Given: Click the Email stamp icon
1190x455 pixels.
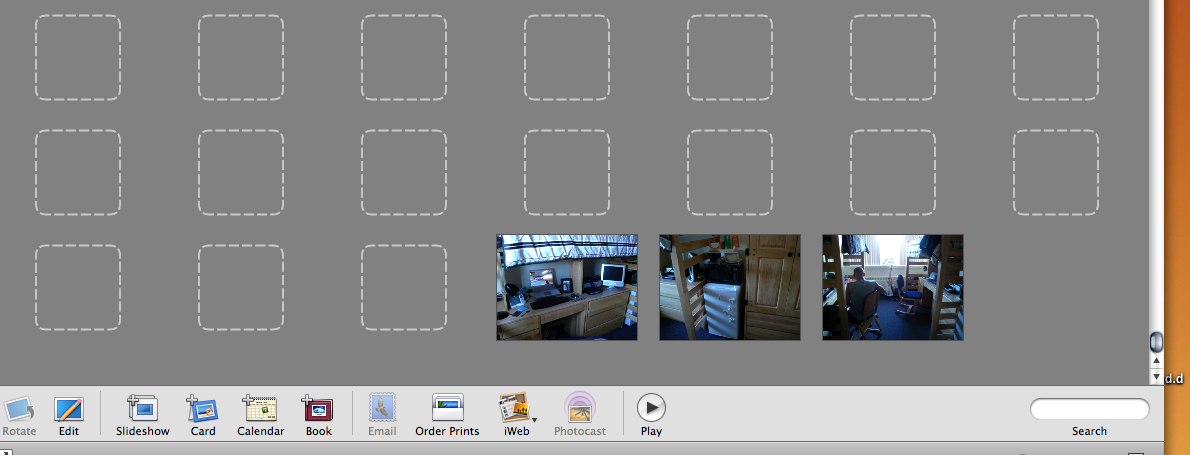Looking at the screenshot, I should (382, 407).
